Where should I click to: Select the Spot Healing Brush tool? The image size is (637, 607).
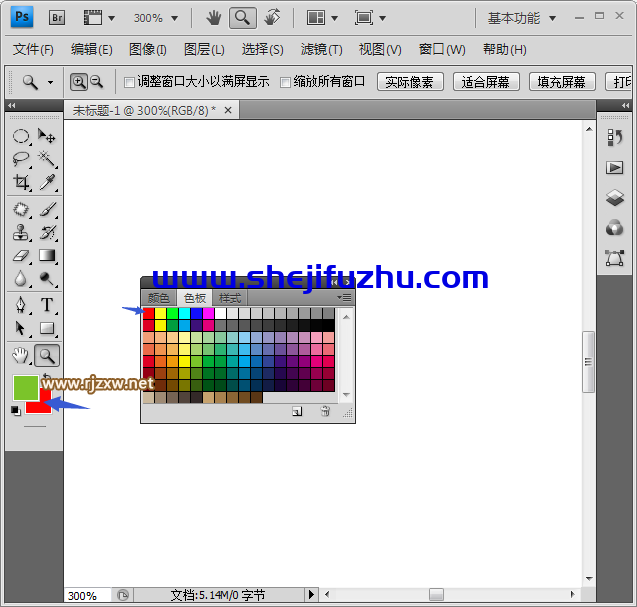click(x=21, y=210)
